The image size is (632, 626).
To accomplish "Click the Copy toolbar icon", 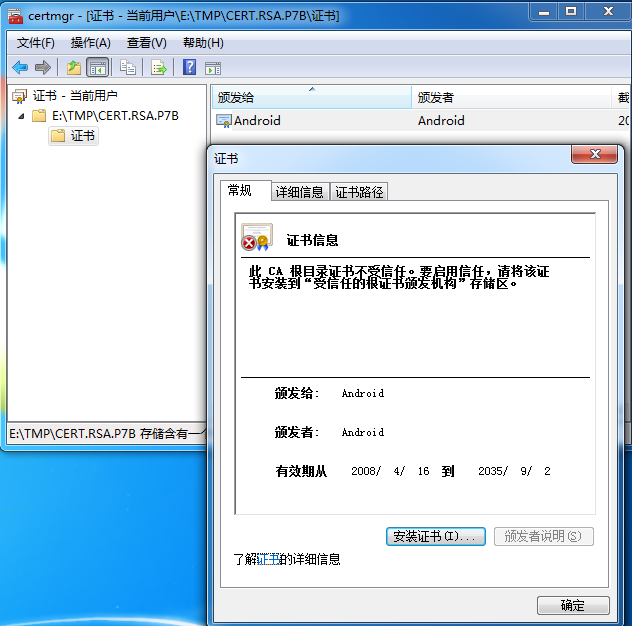I will pos(128,67).
